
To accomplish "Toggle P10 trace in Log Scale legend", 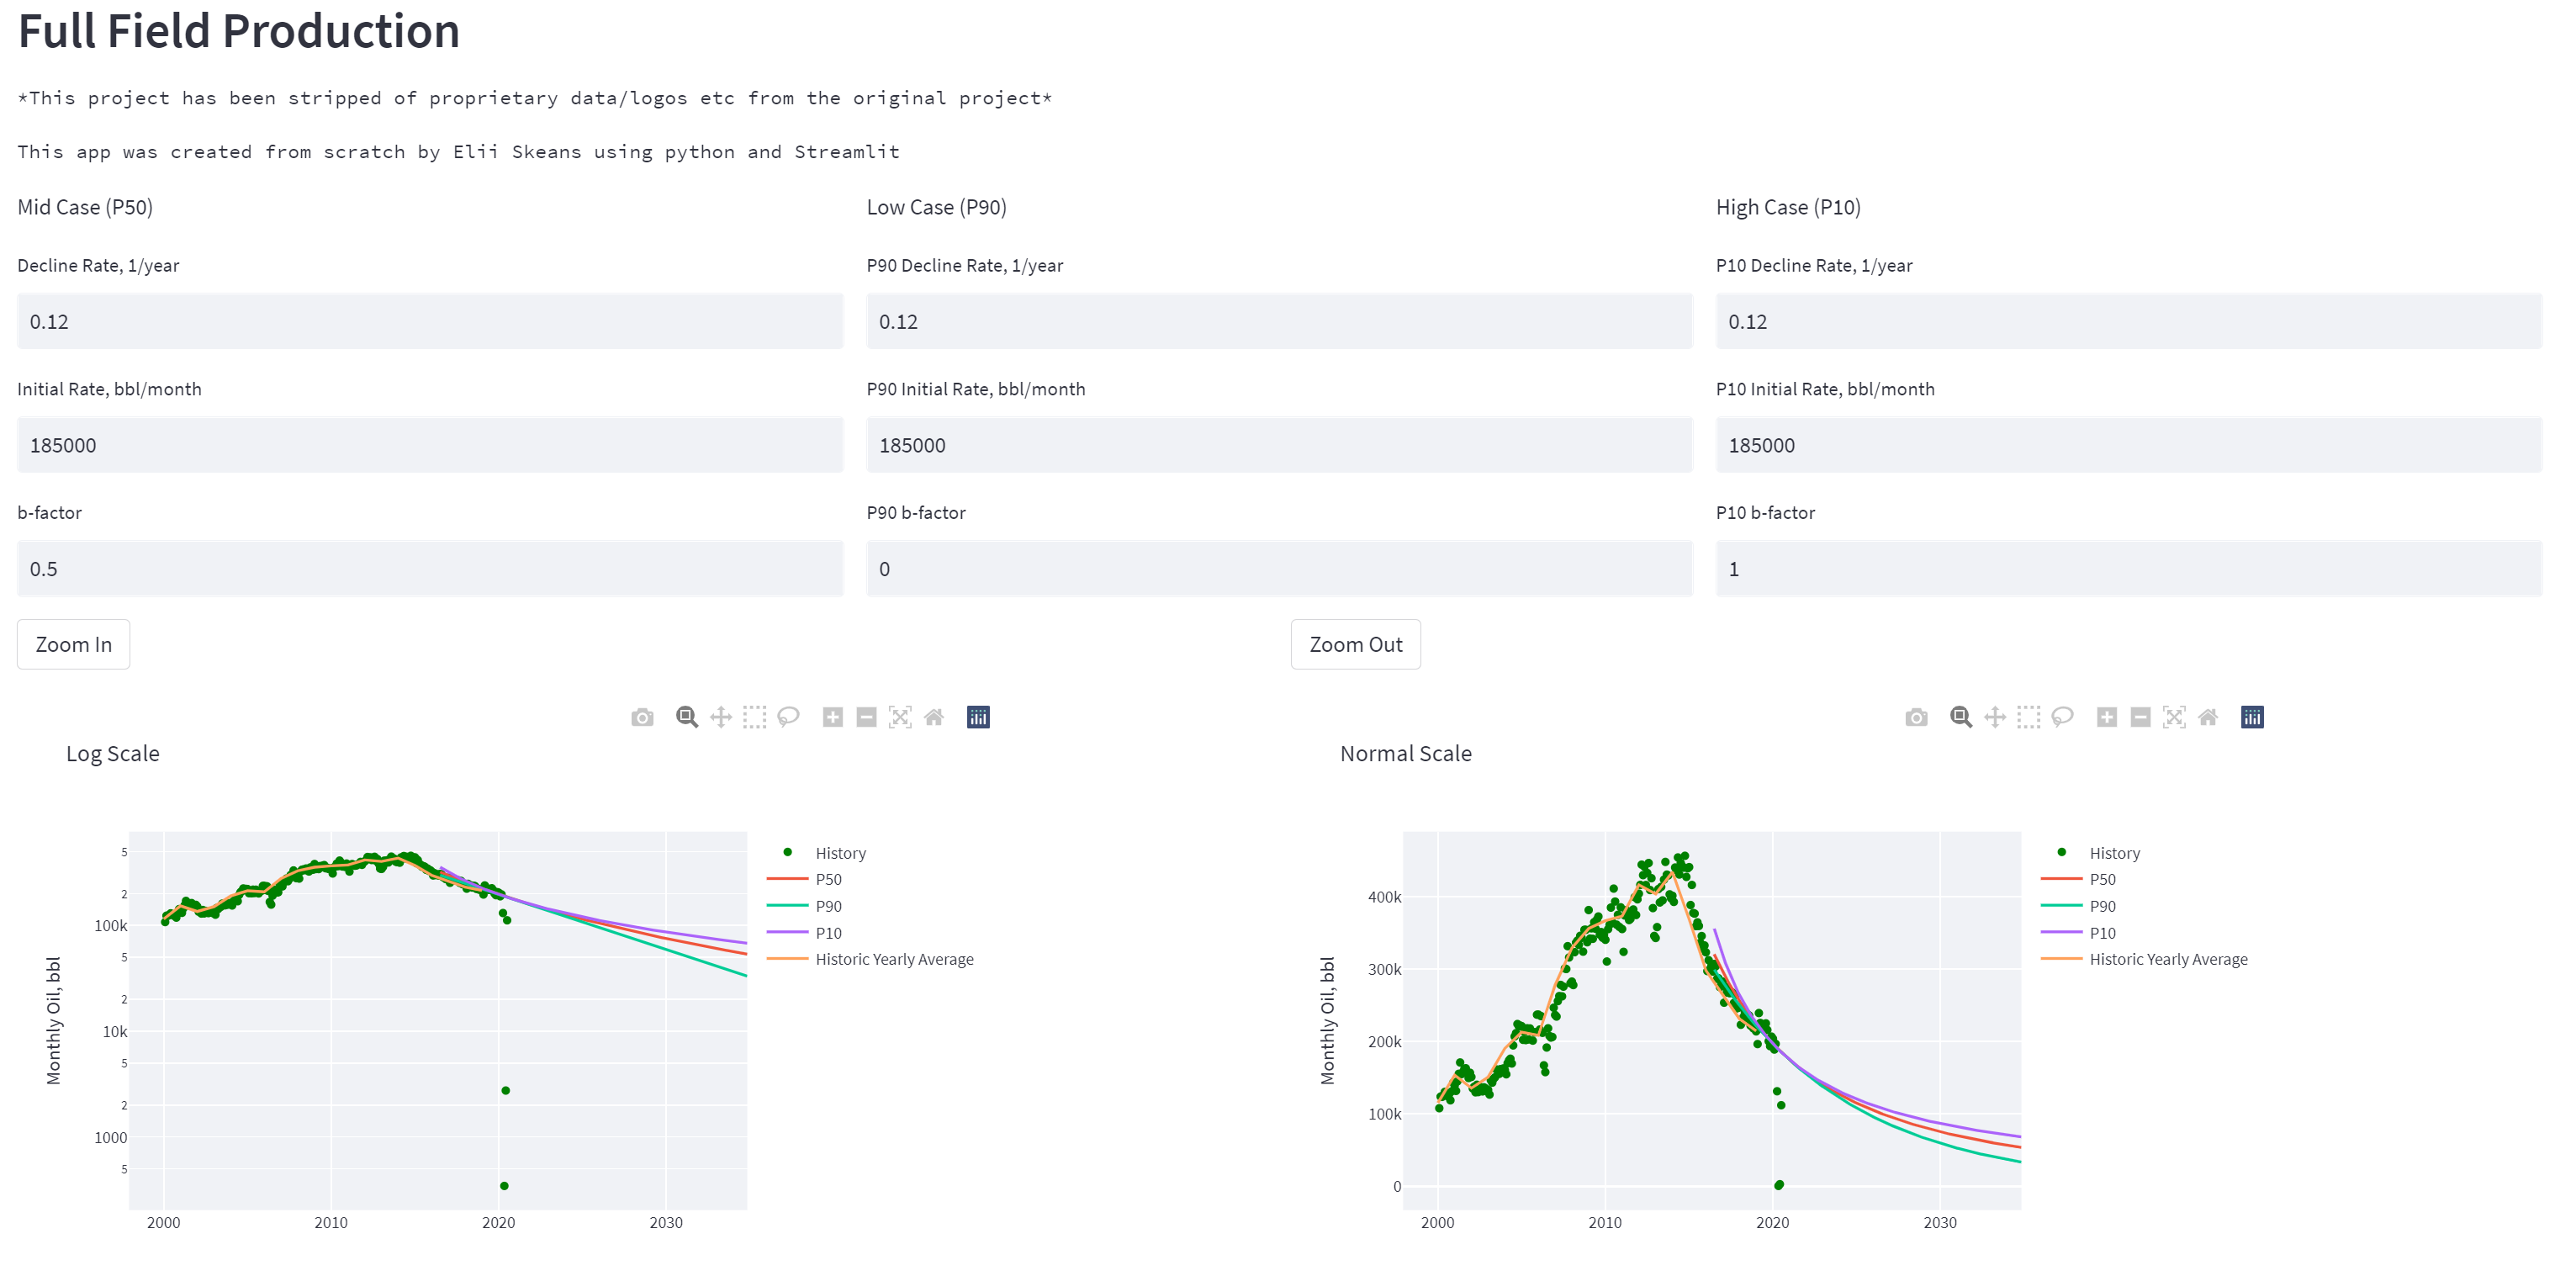I will tap(828, 933).
